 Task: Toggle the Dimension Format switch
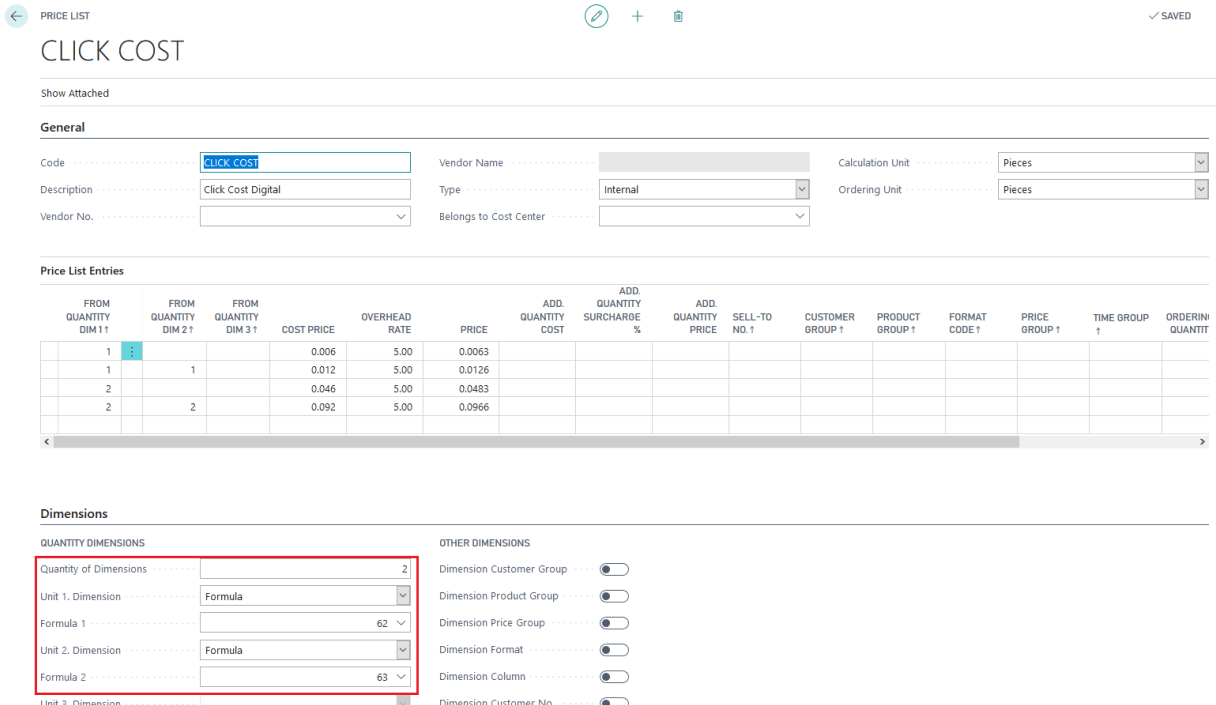pyautogui.click(x=613, y=650)
